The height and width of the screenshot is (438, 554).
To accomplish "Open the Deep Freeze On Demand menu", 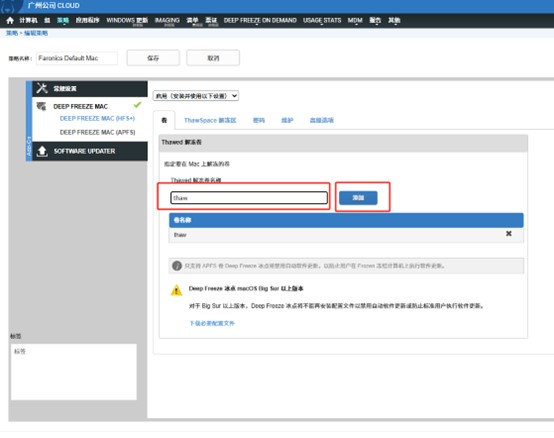I will click(x=260, y=20).
